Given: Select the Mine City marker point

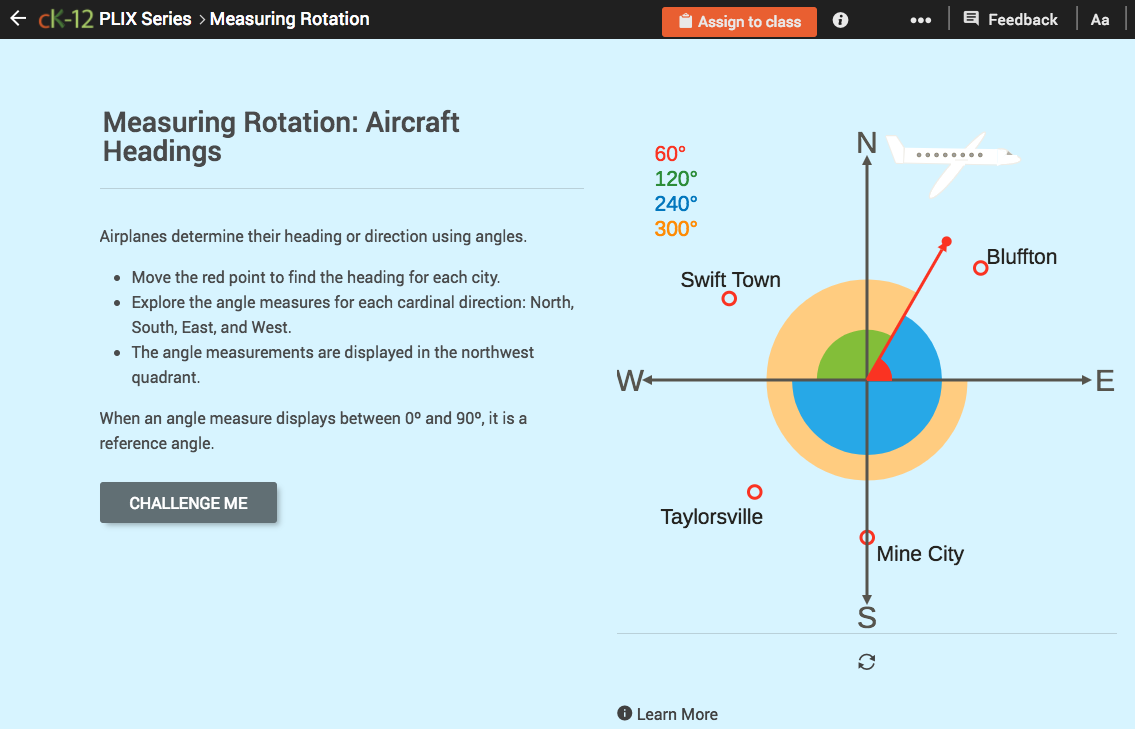Looking at the screenshot, I should 866,537.
